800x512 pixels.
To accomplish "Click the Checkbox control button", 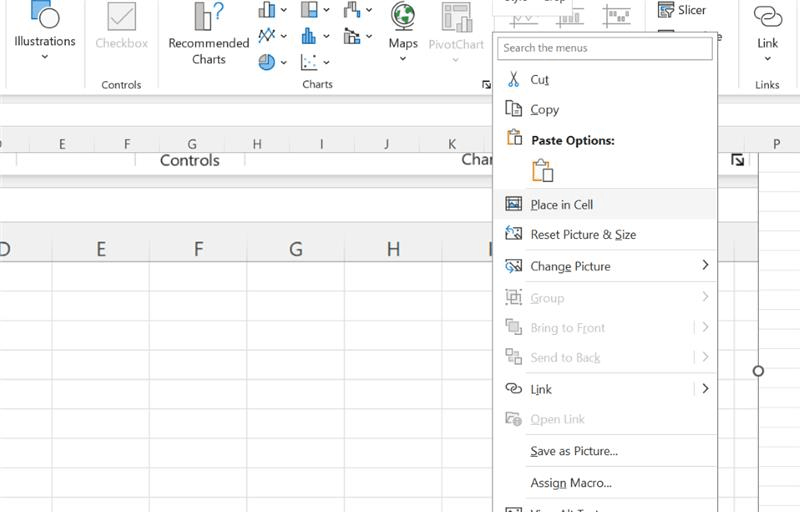I will [121, 27].
